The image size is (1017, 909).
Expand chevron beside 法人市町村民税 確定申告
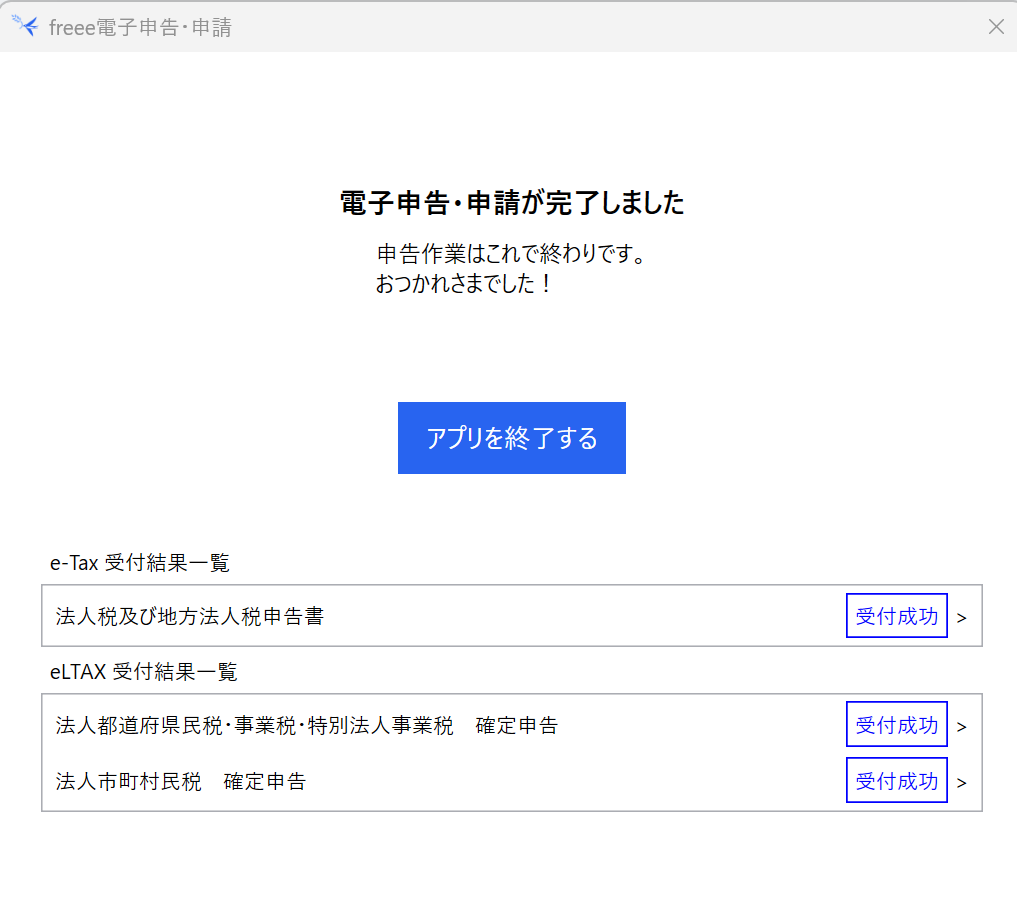tap(962, 783)
